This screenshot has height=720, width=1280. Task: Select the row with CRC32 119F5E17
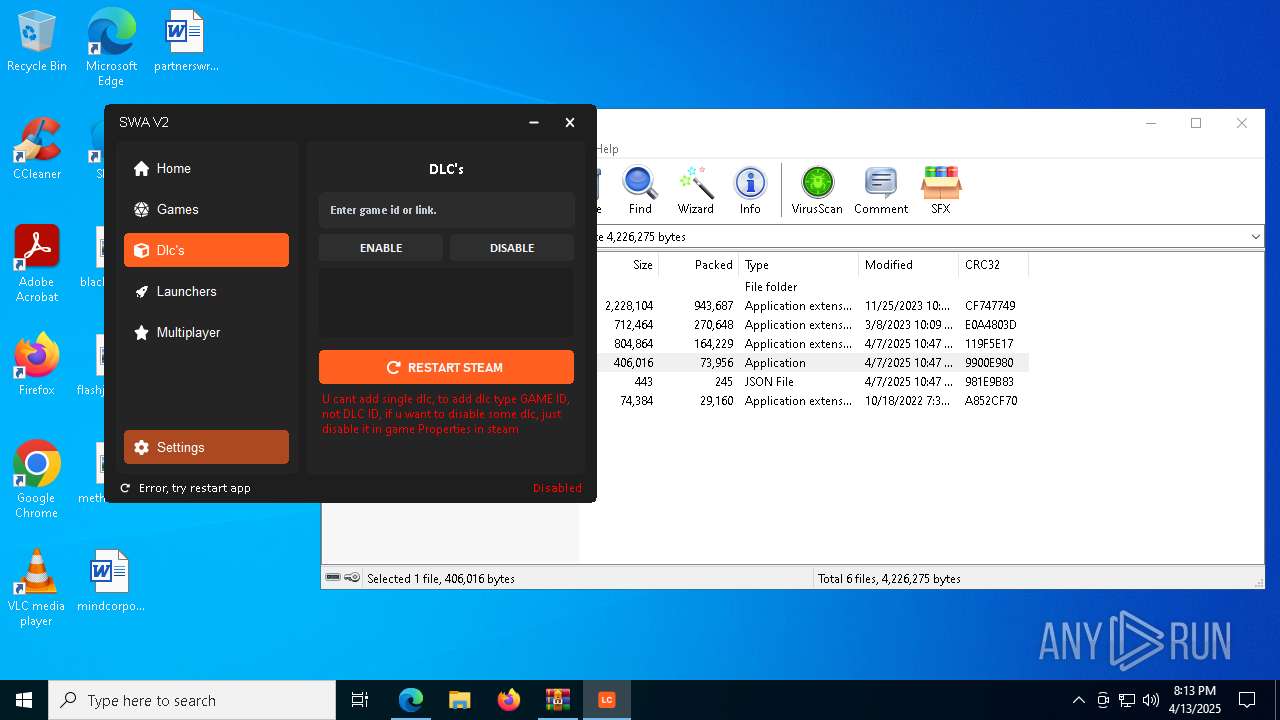click(812, 344)
